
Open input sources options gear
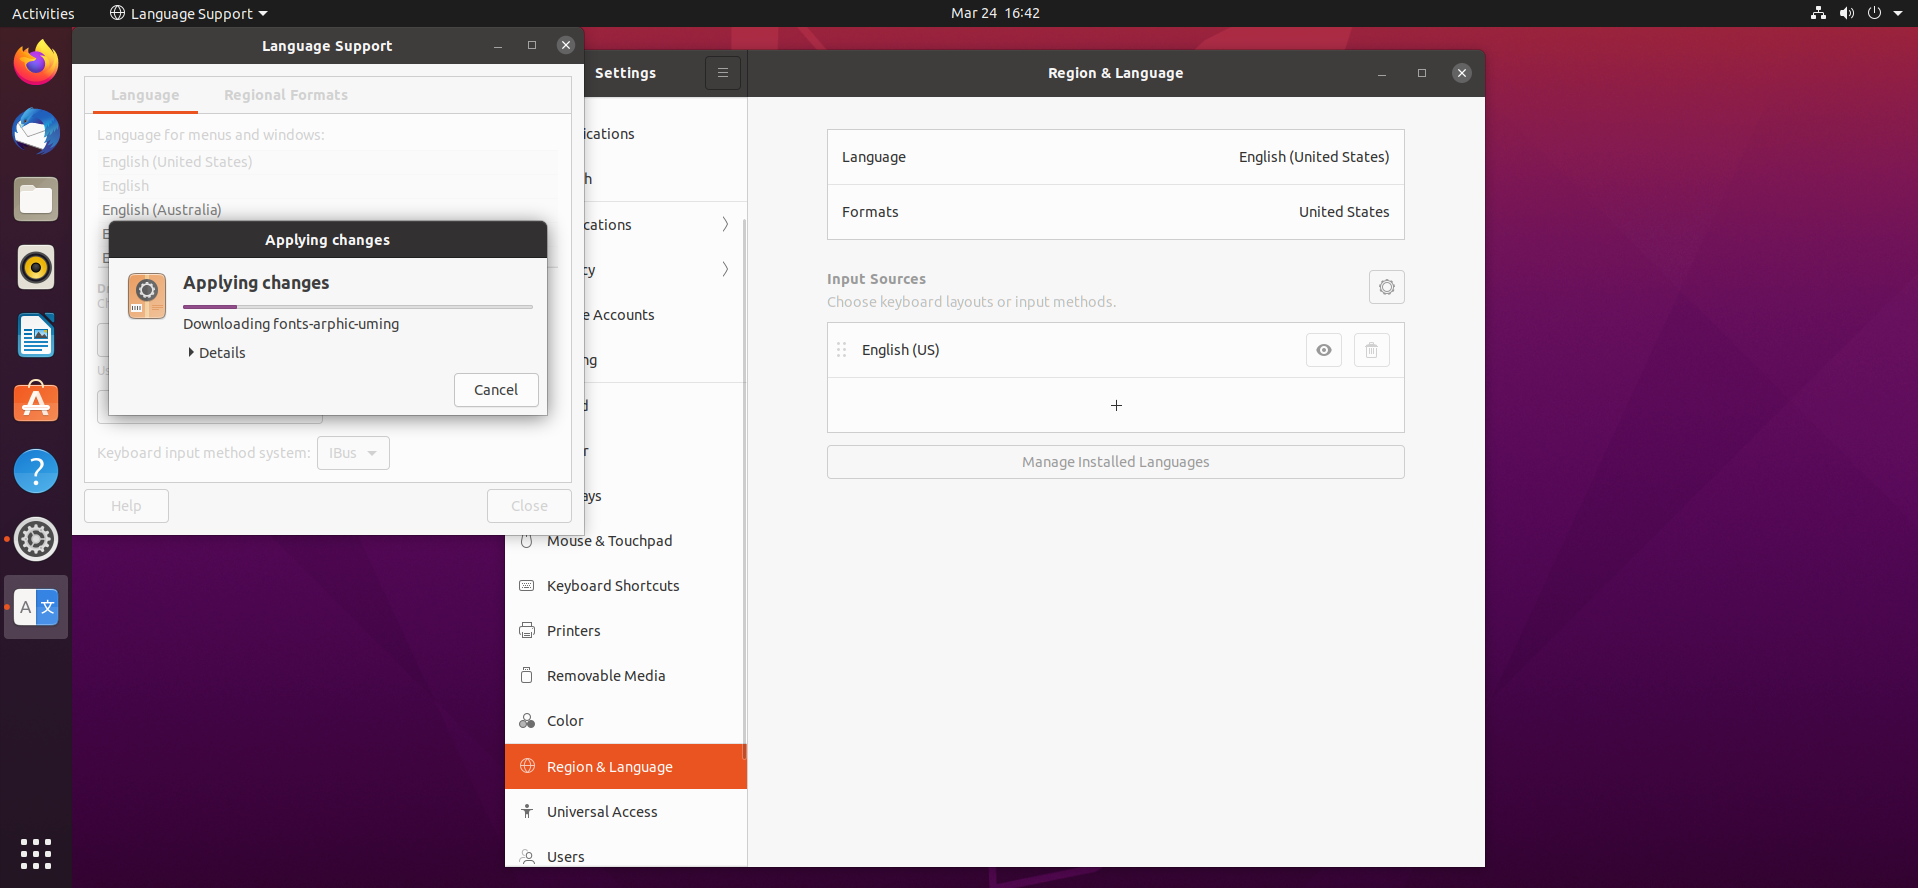pyautogui.click(x=1387, y=287)
